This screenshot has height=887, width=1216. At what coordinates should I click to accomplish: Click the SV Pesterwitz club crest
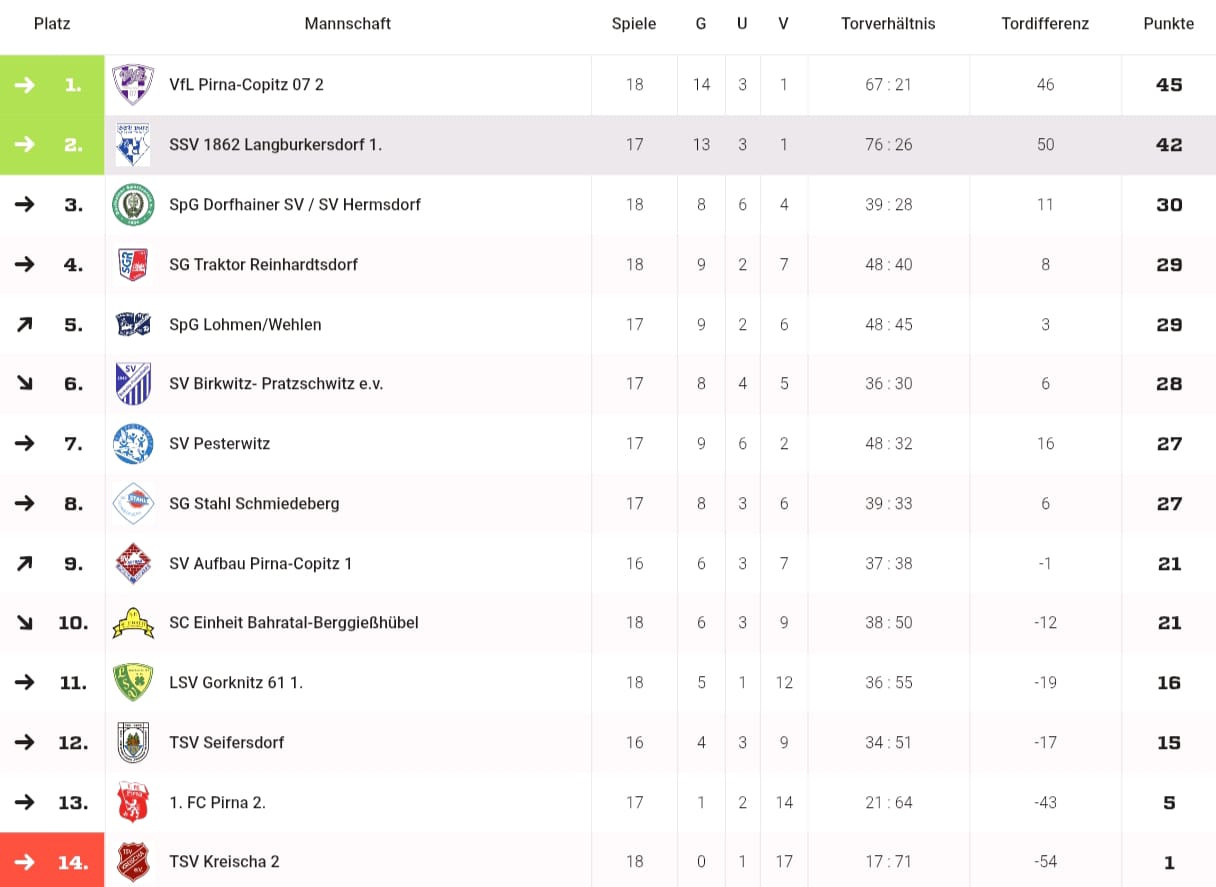[132, 444]
